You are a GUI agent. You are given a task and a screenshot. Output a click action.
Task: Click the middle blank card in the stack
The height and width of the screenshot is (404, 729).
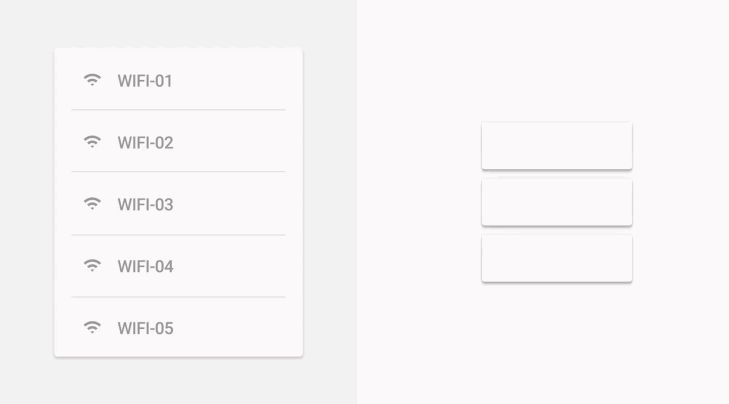[557, 202]
